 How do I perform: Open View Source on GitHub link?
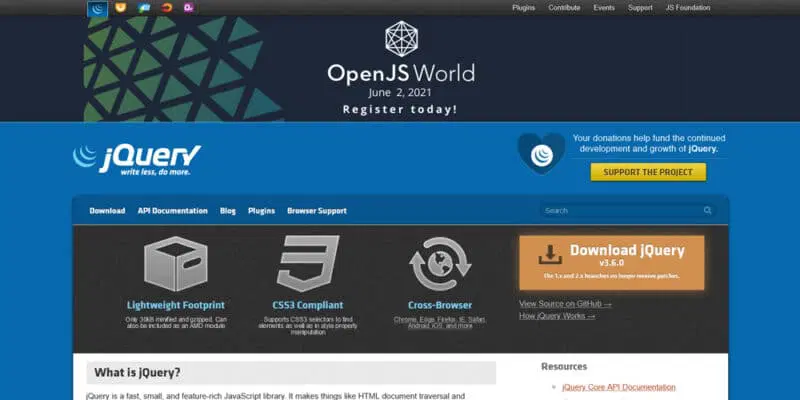pyautogui.click(x=565, y=304)
